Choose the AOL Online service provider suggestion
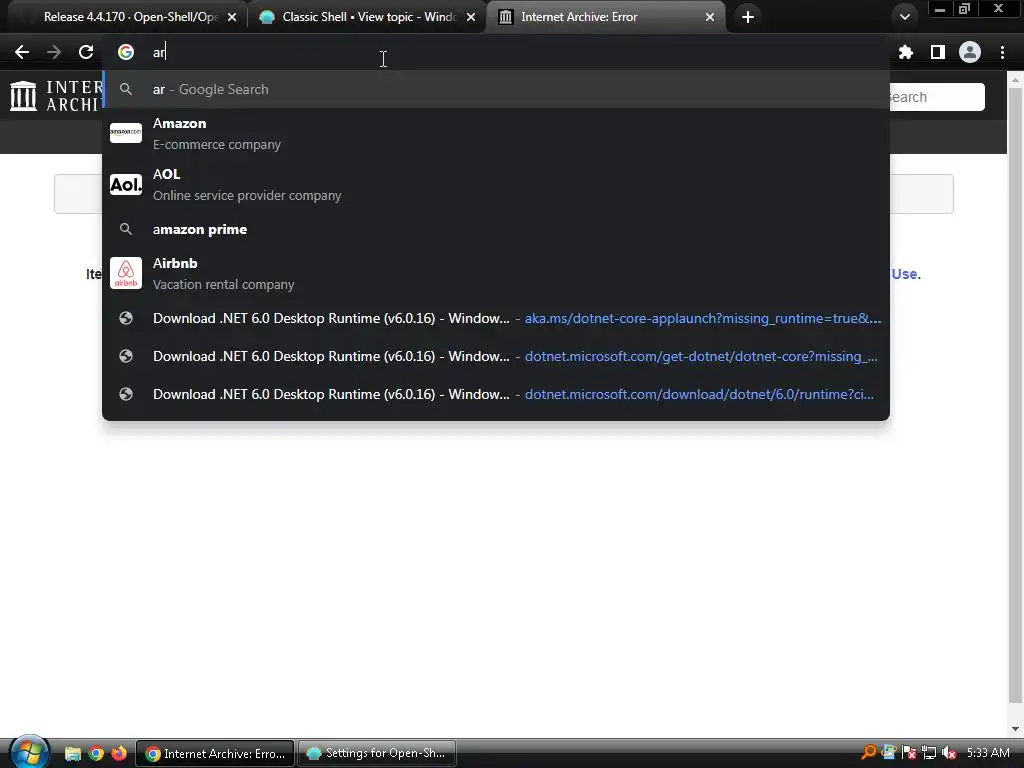The image size is (1024, 768). click(496, 185)
